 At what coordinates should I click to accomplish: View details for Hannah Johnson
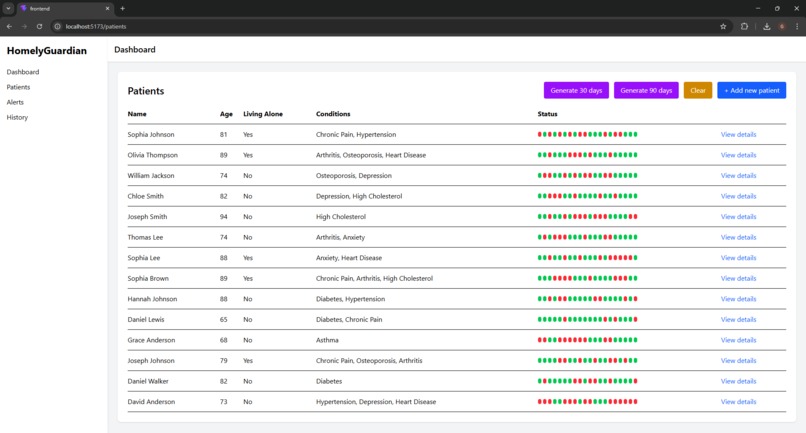tap(738, 299)
